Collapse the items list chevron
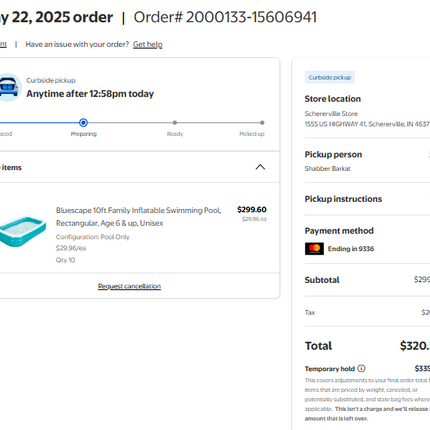The height and width of the screenshot is (430, 430). coord(260,167)
